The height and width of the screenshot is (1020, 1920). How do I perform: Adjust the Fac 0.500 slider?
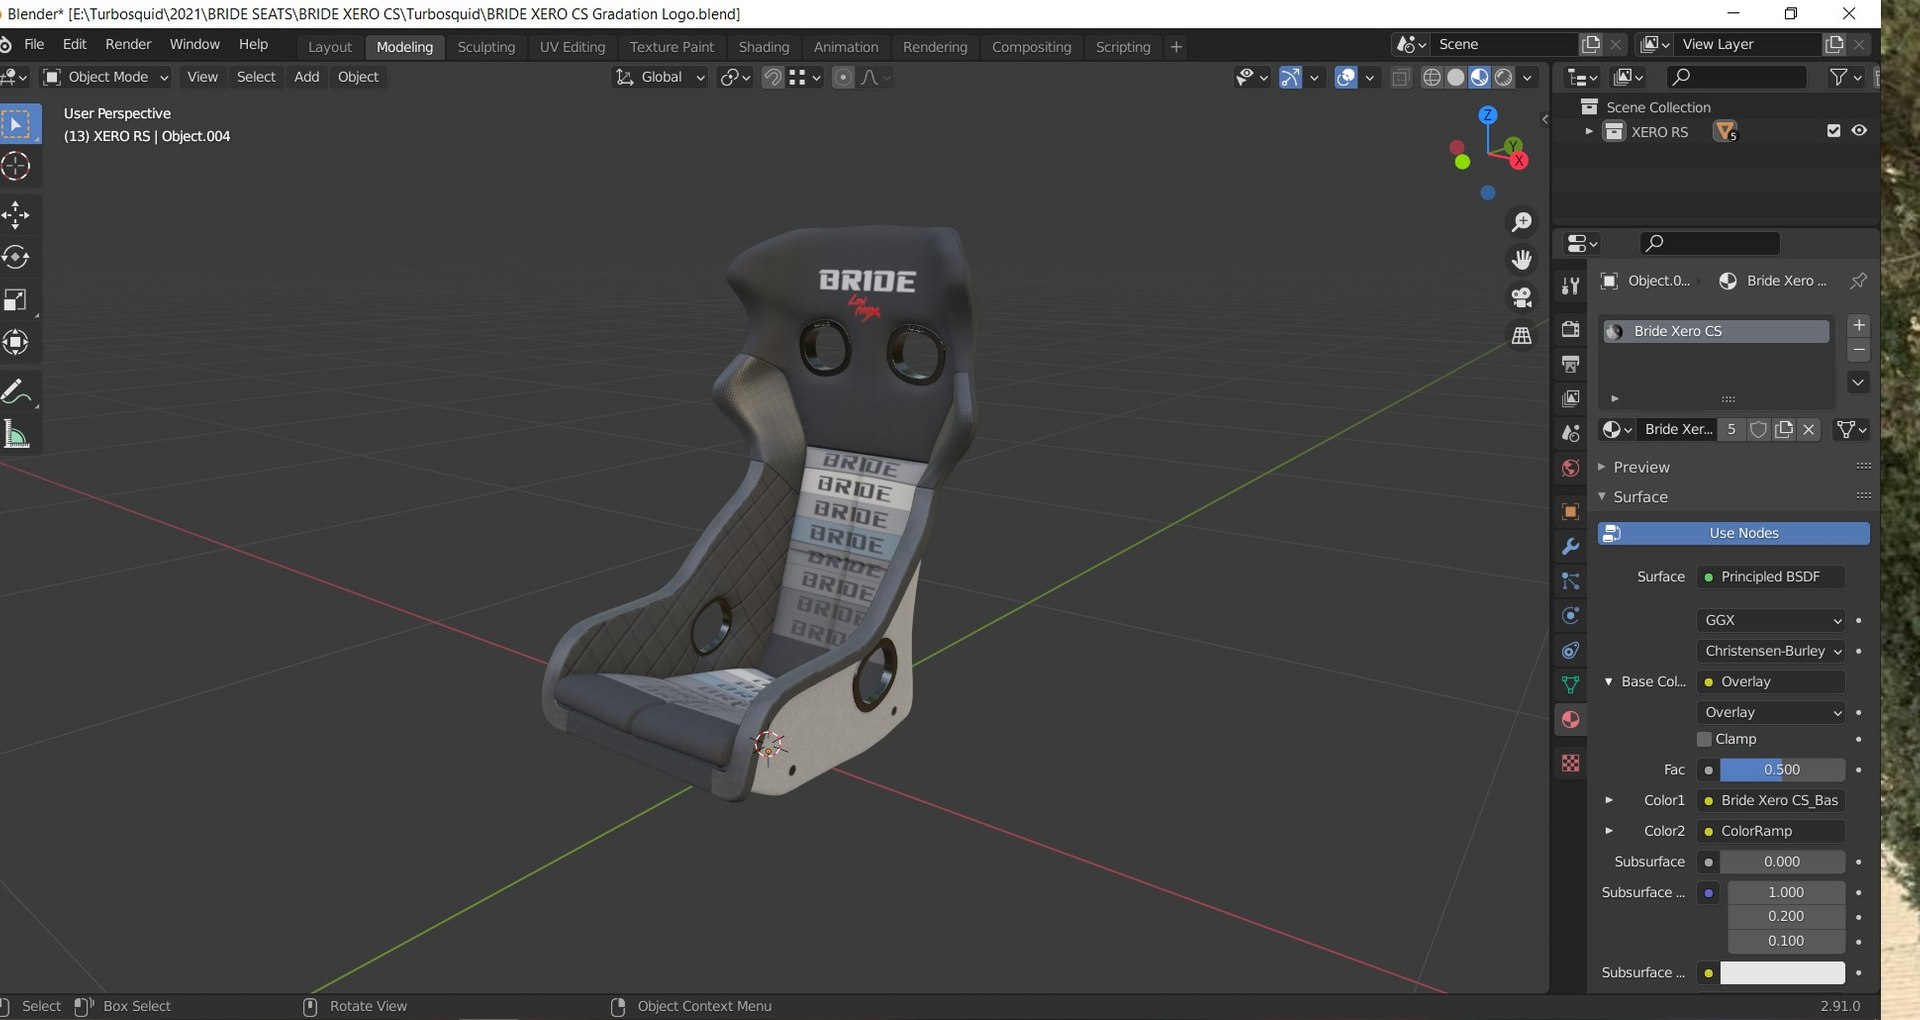pyautogui.click(x=1782, y=770)
